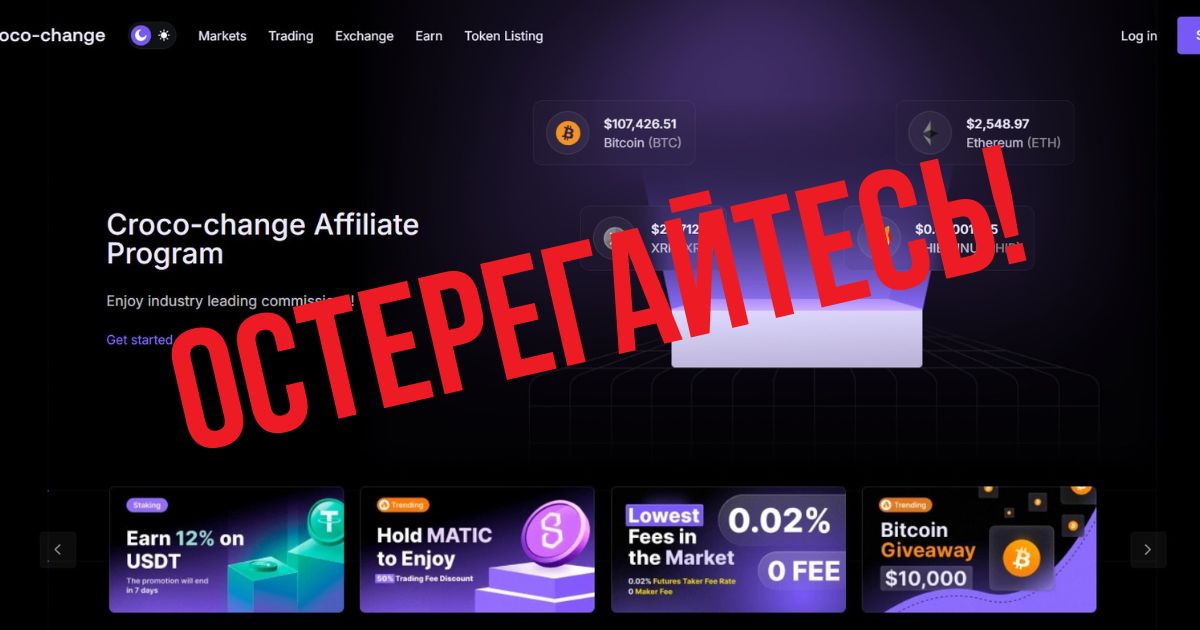Click the Bitcoin orange coin icon
The width and height of the screenshot is (1200, 630).
click(x=568, y=132)
